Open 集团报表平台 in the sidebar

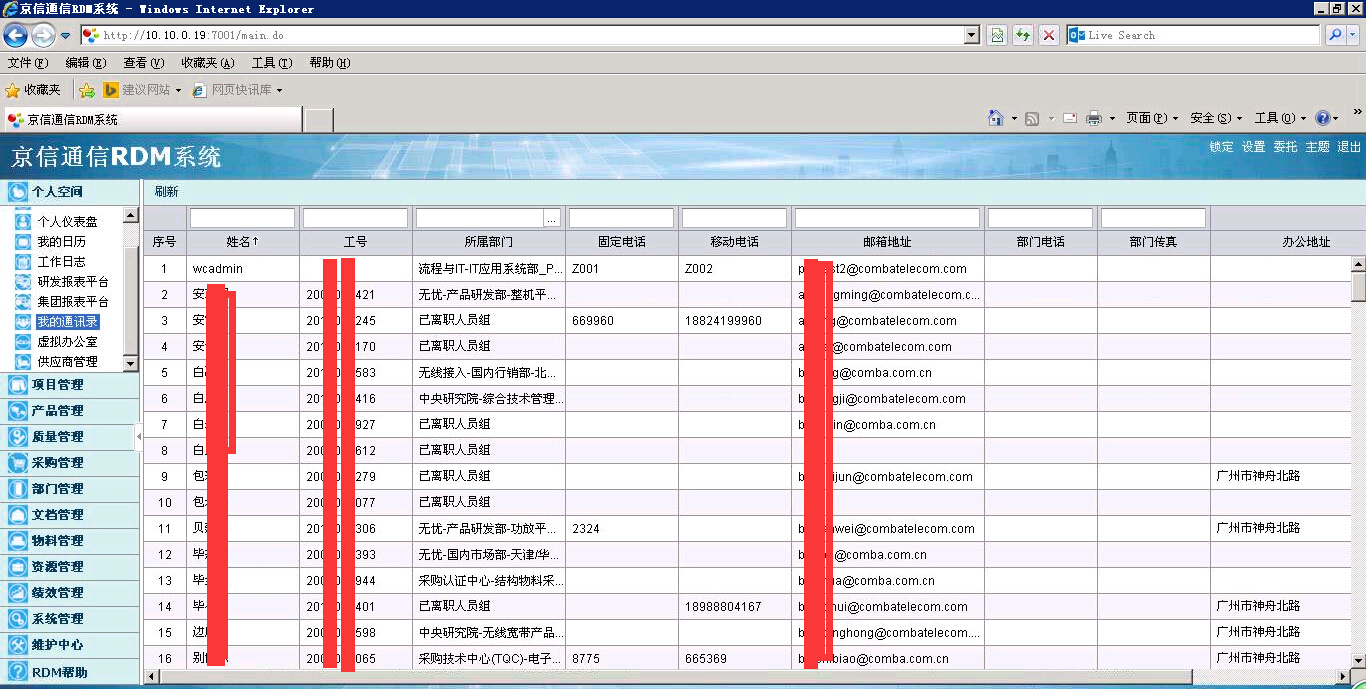point(73,302)
